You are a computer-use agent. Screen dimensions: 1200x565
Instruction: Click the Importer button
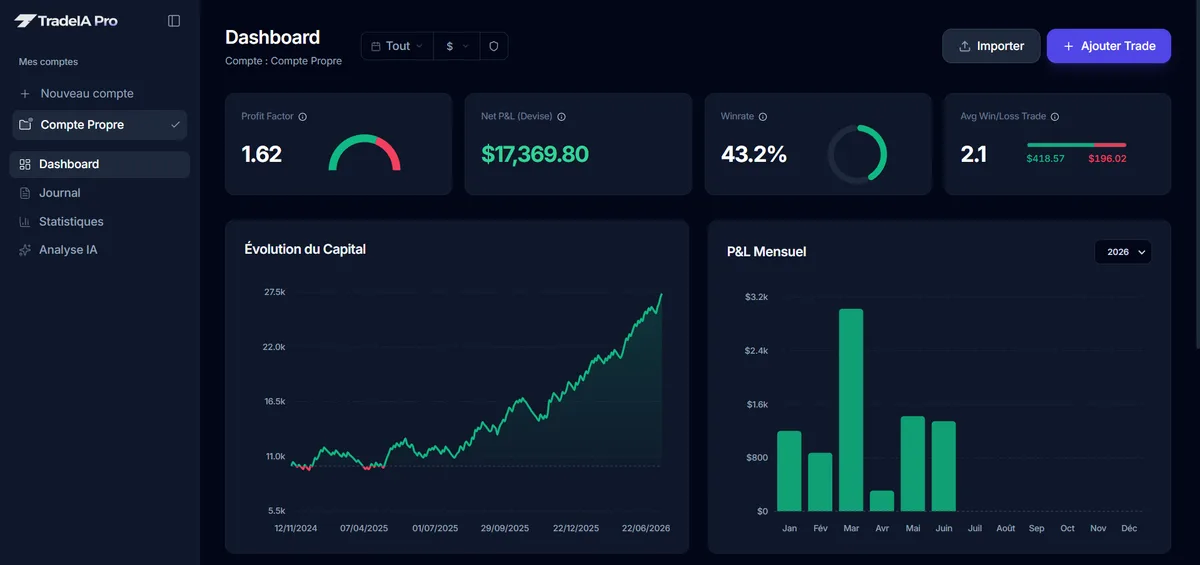(991, 46)
